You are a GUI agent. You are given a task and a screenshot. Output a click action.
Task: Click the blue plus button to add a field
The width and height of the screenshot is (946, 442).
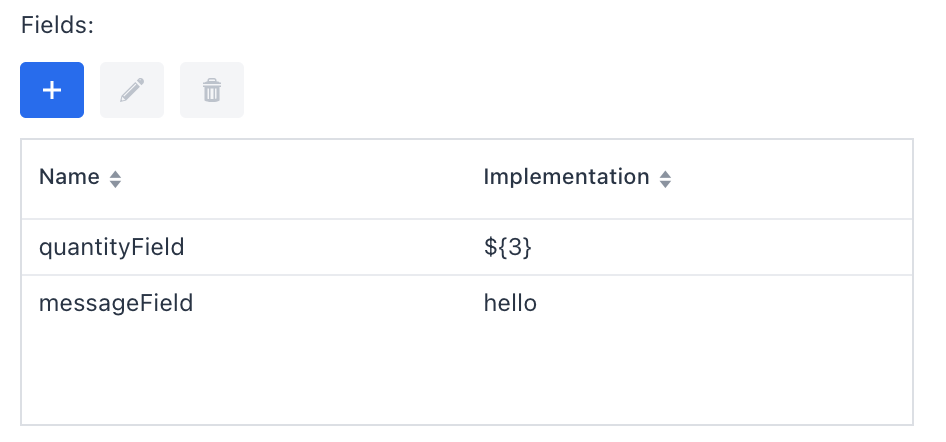coord(52,90)
